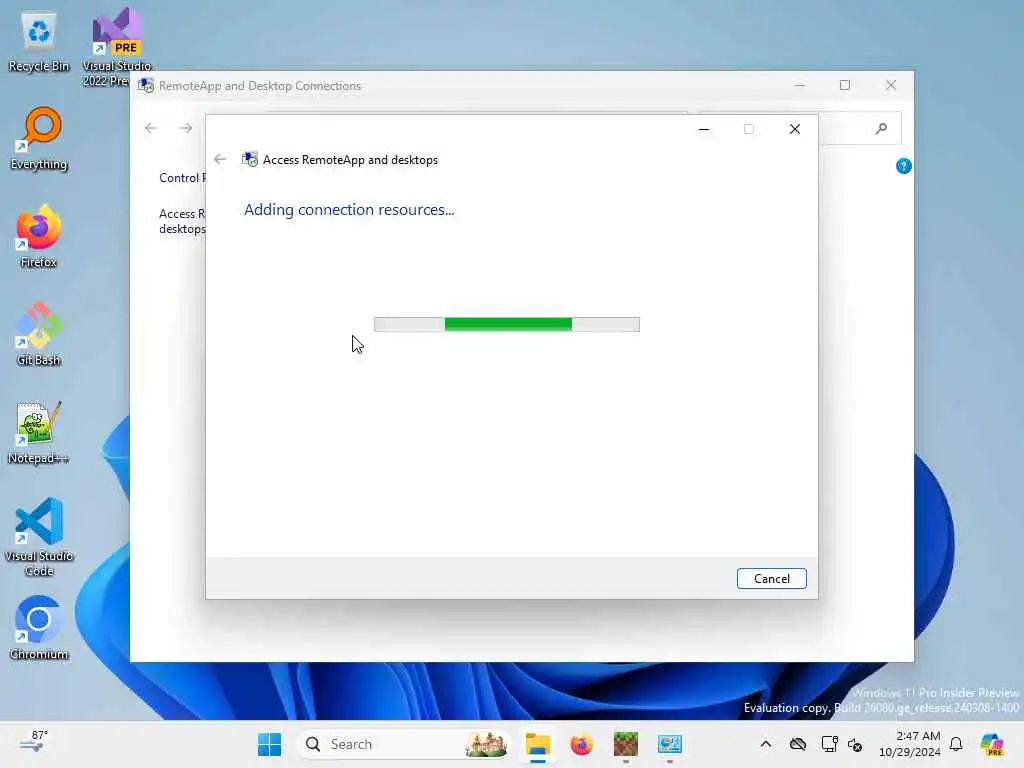Open the Windows Start menu
Image resolution: width=1024 pixels, height=768 pixels.
pos(269,744)
